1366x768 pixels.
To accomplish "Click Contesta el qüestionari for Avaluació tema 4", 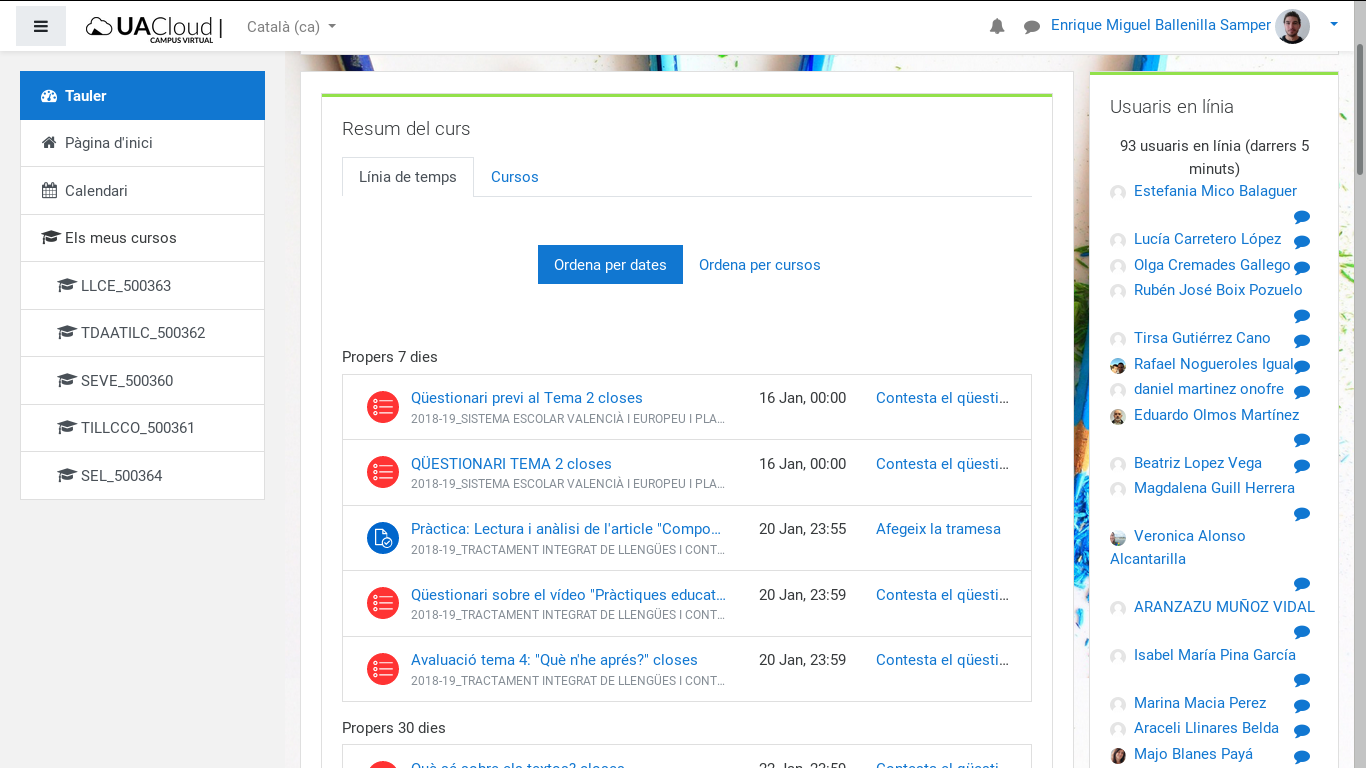I will pos(942,660).
